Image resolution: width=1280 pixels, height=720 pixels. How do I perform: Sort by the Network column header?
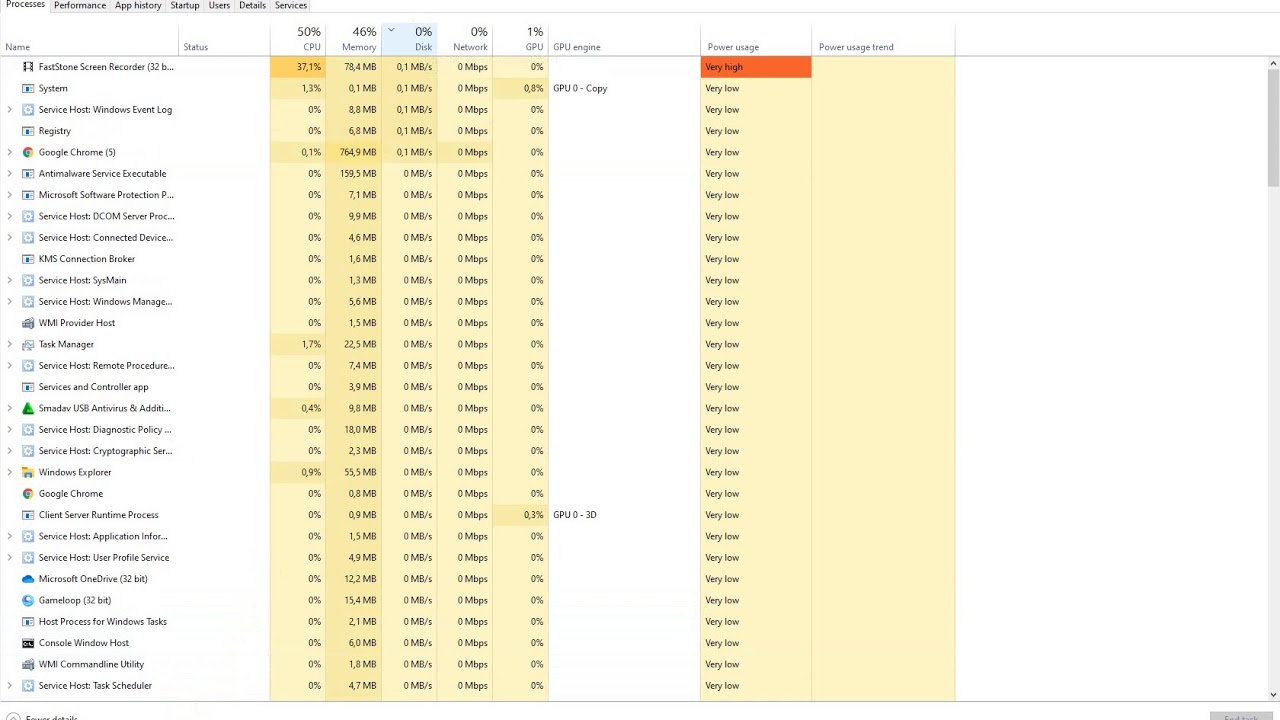coord(465,39)
